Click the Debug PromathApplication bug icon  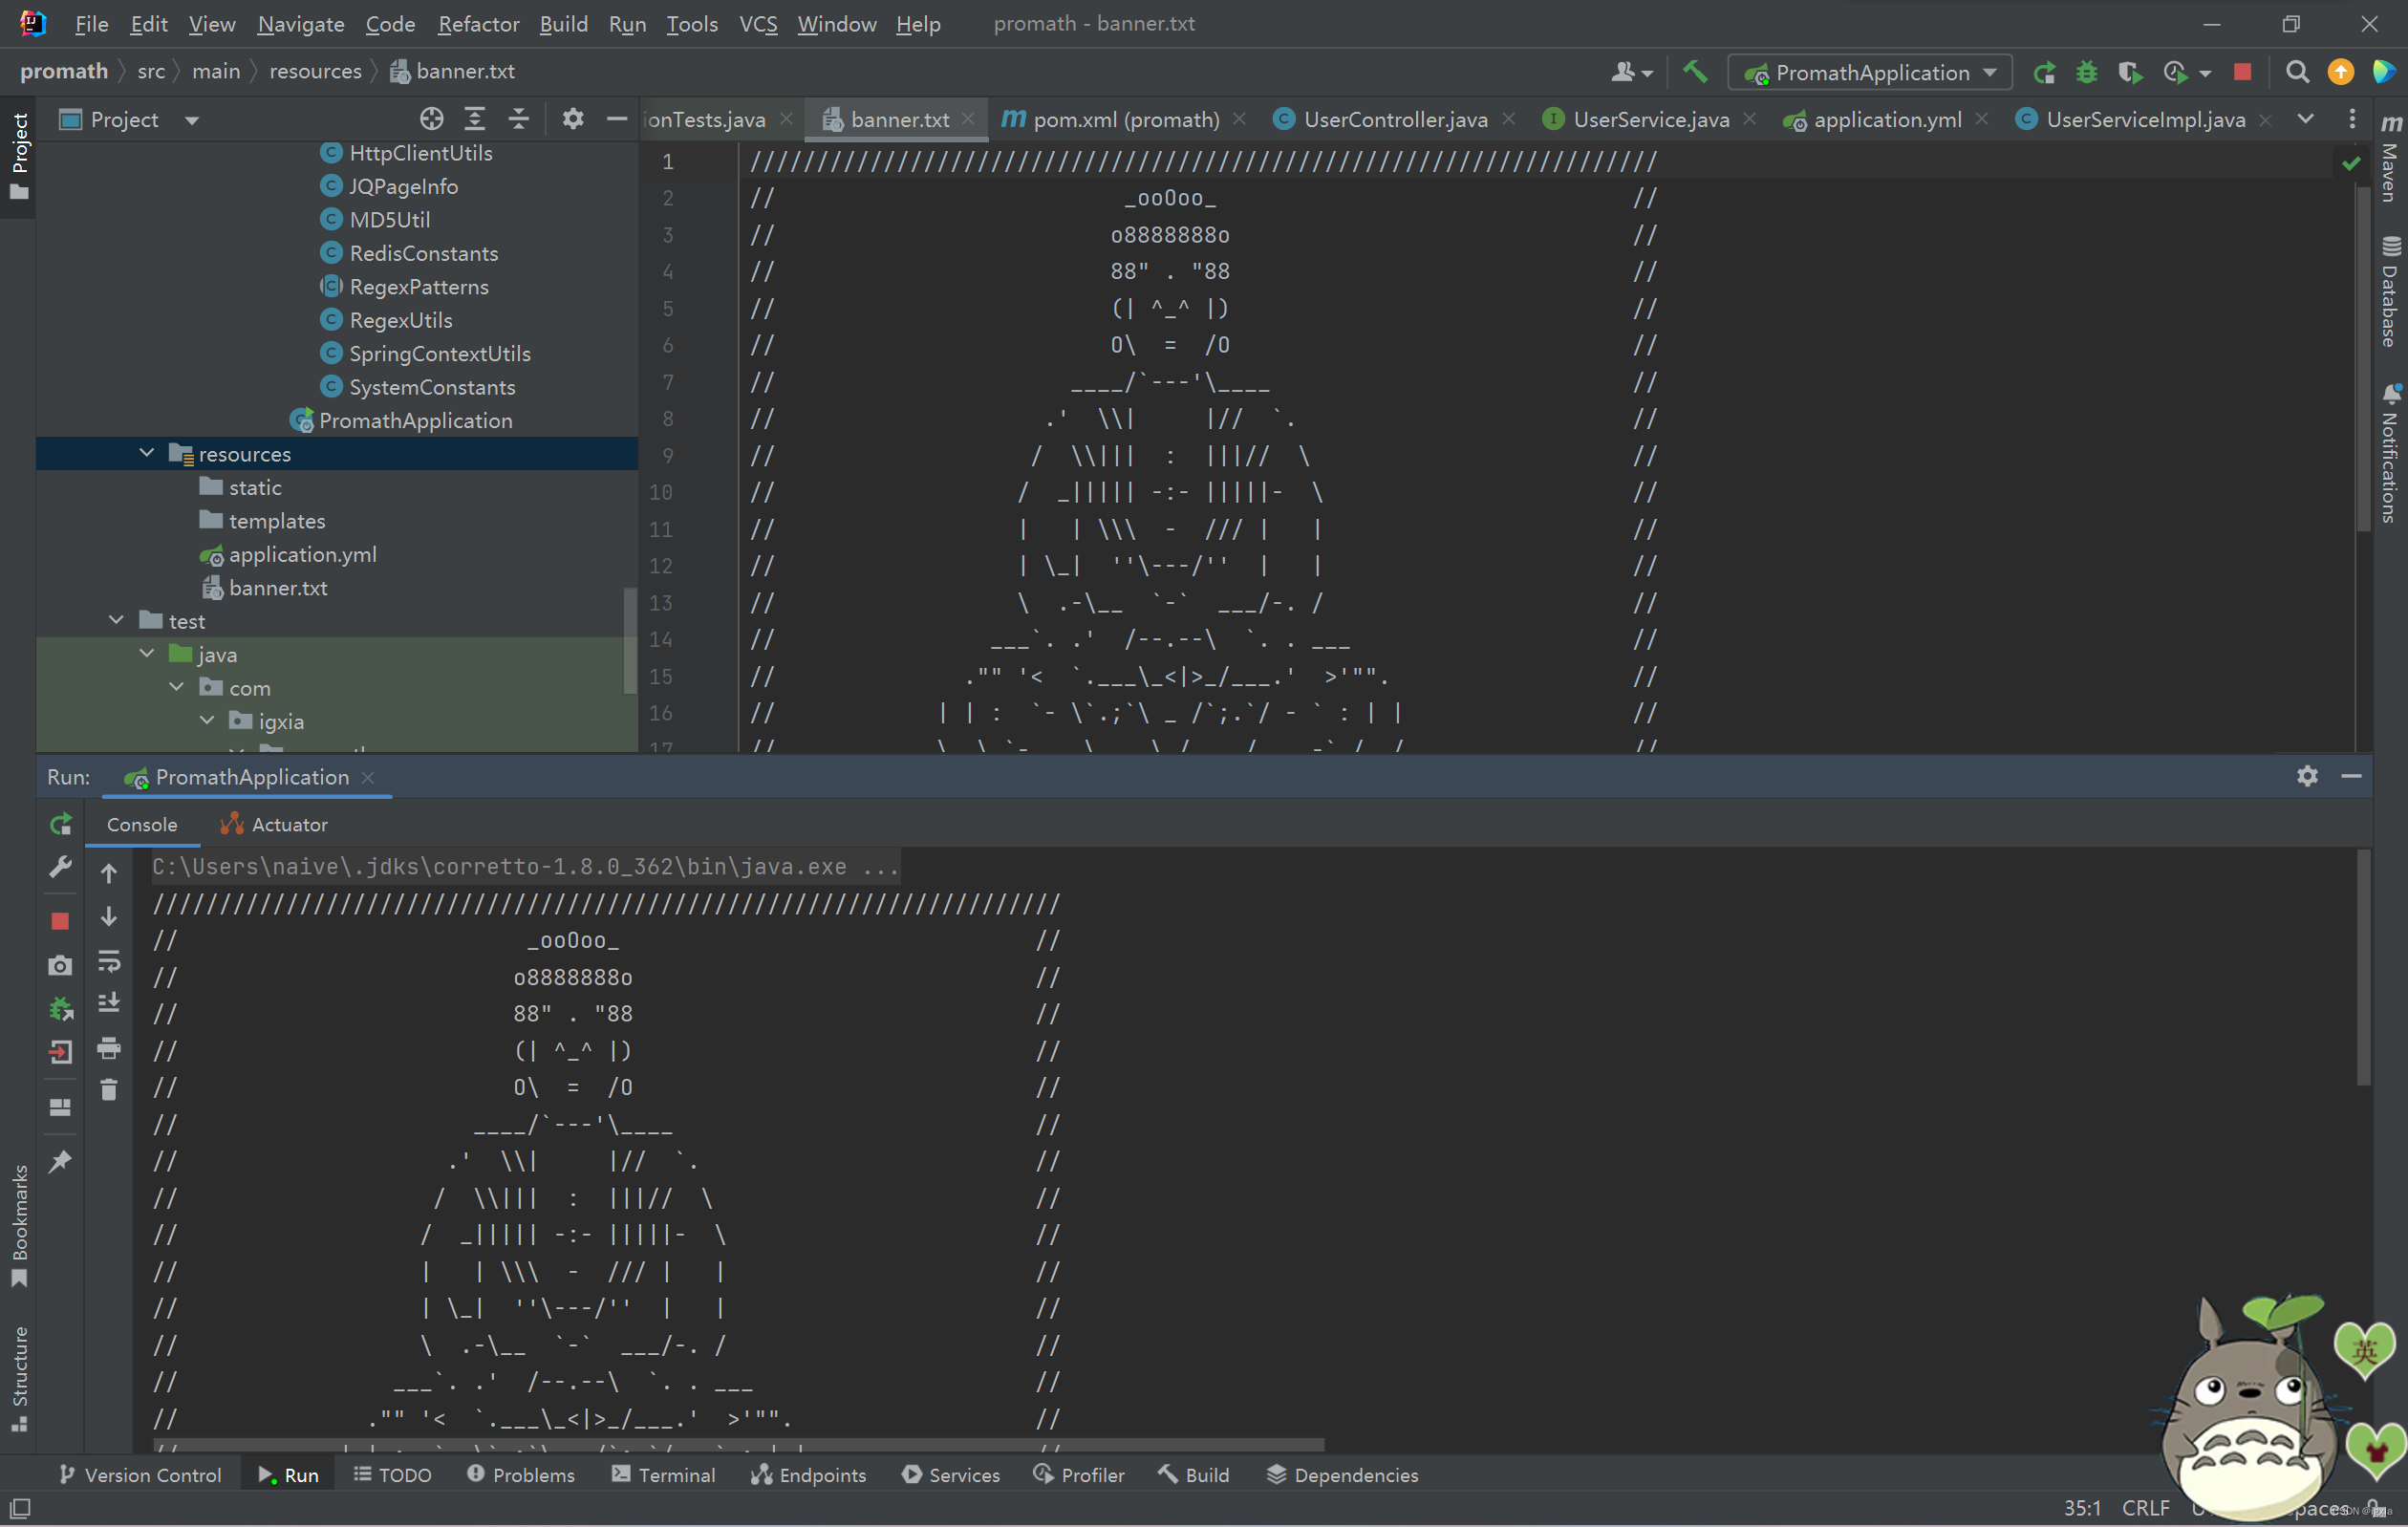pyautogui.click(x=2086, y=72)
